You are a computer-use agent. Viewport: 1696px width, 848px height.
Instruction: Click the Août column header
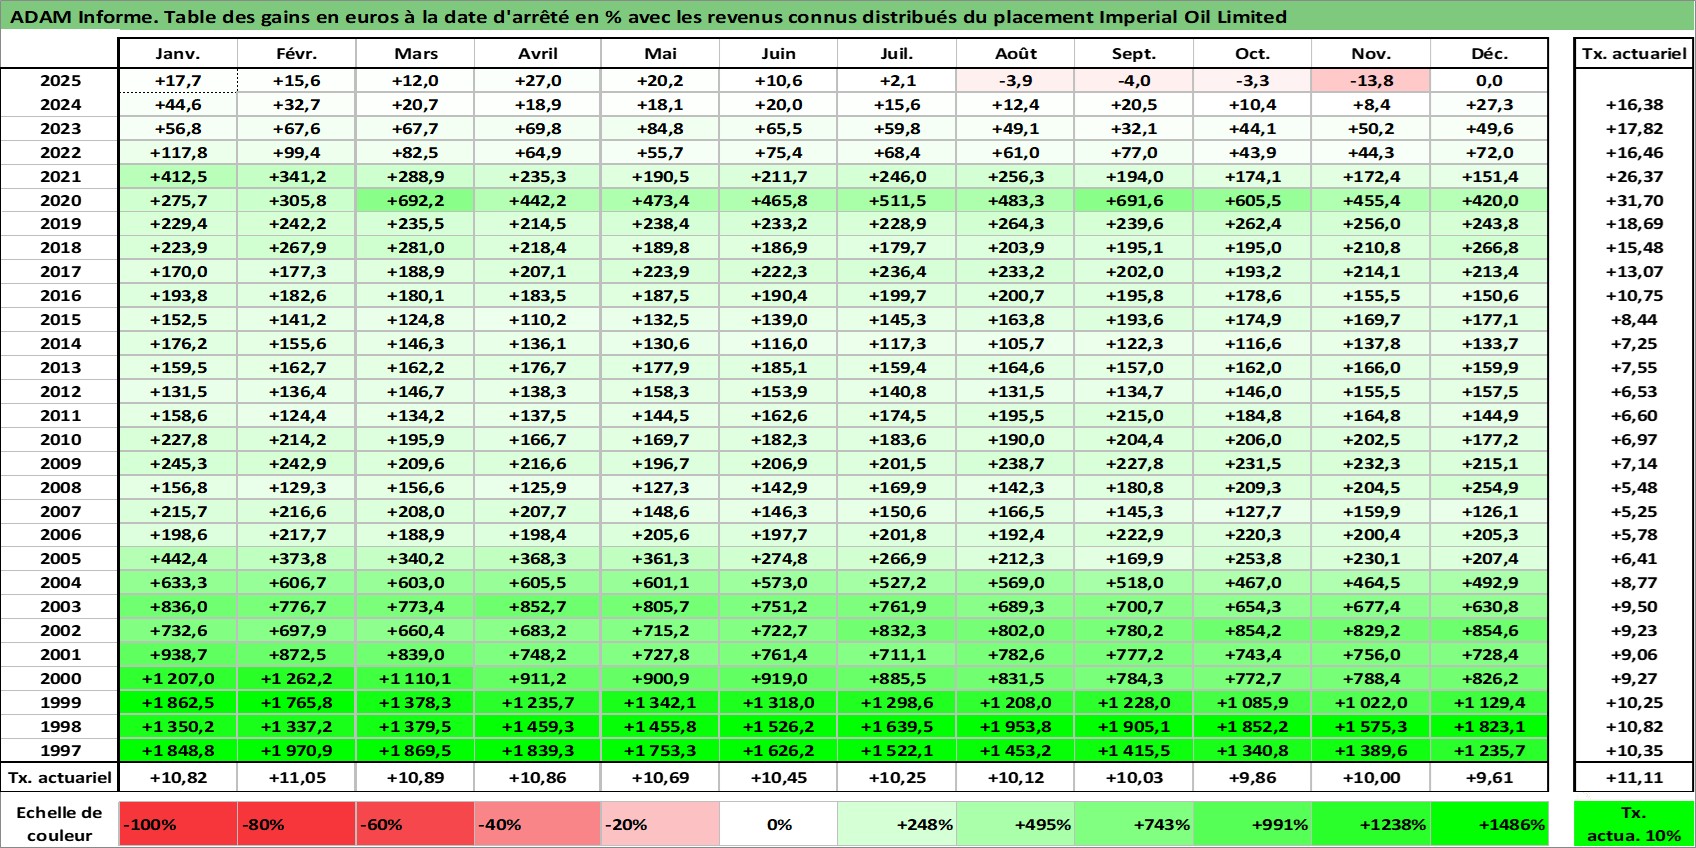pyautogui.click(x=1016, y=54)
